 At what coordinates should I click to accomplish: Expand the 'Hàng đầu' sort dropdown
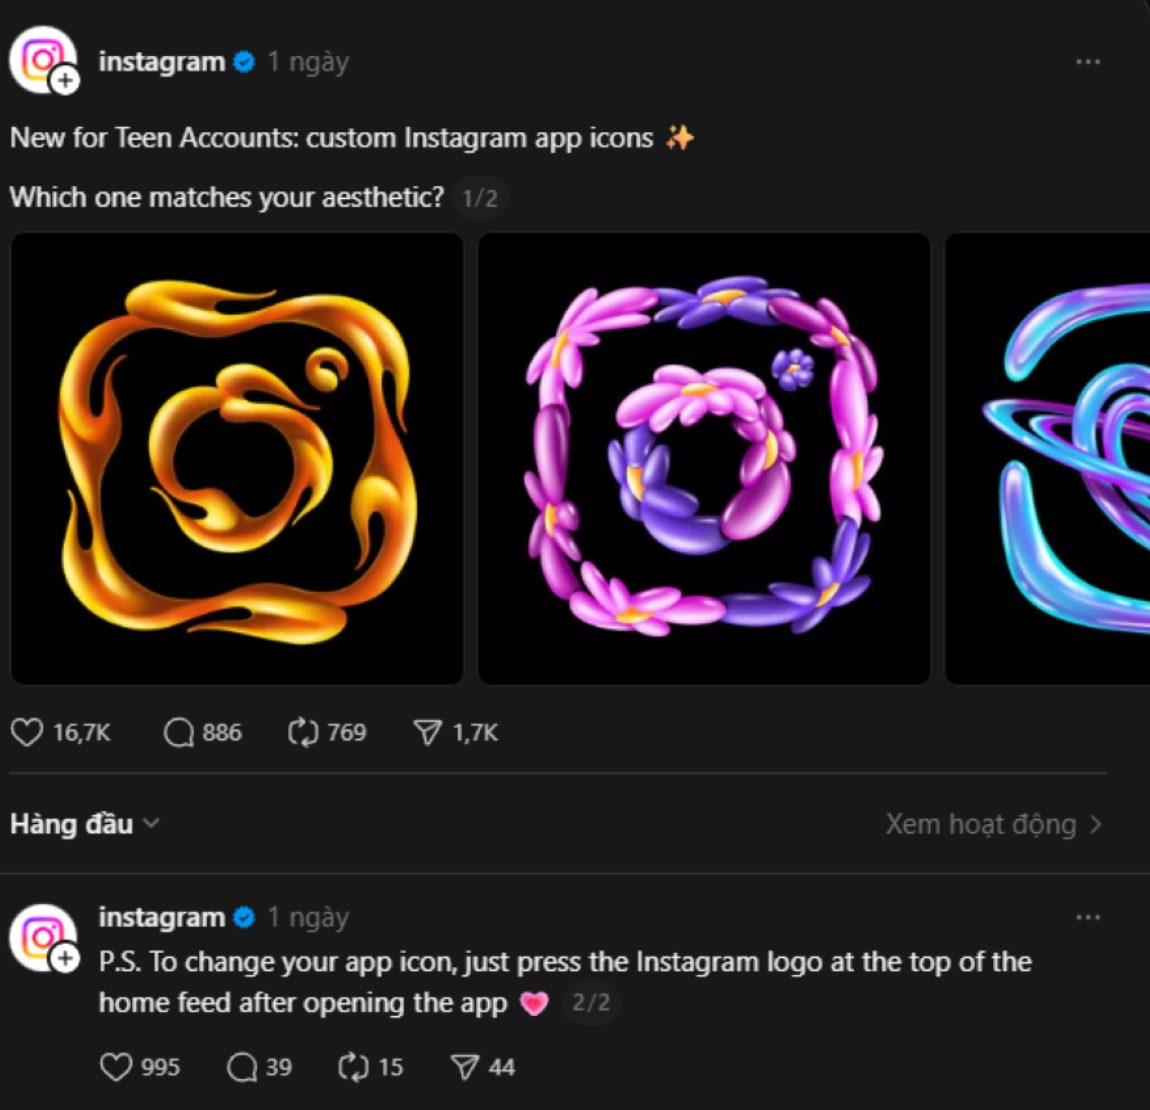(x=83, y=824)
